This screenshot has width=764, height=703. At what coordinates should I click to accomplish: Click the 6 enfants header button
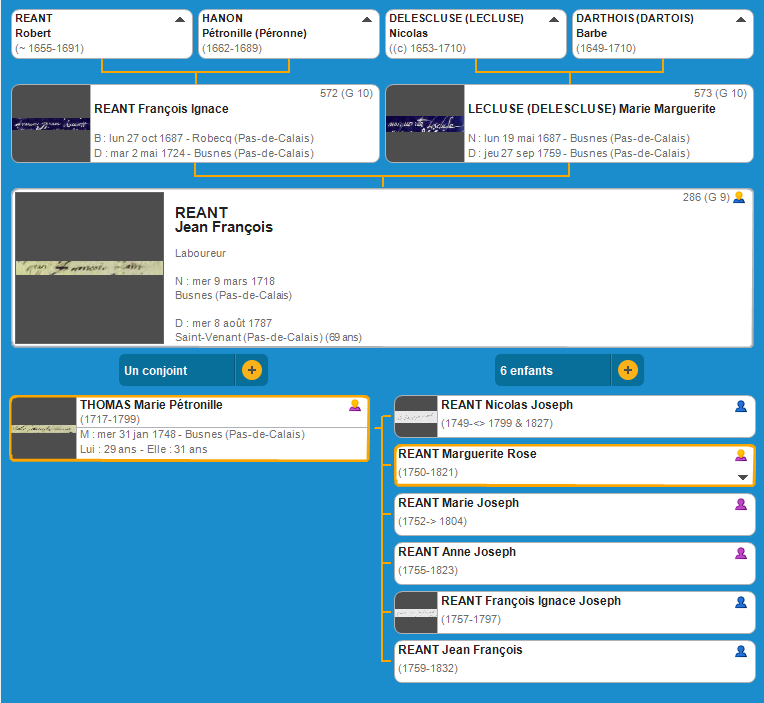pyautogui.click(x=552, y=370)
